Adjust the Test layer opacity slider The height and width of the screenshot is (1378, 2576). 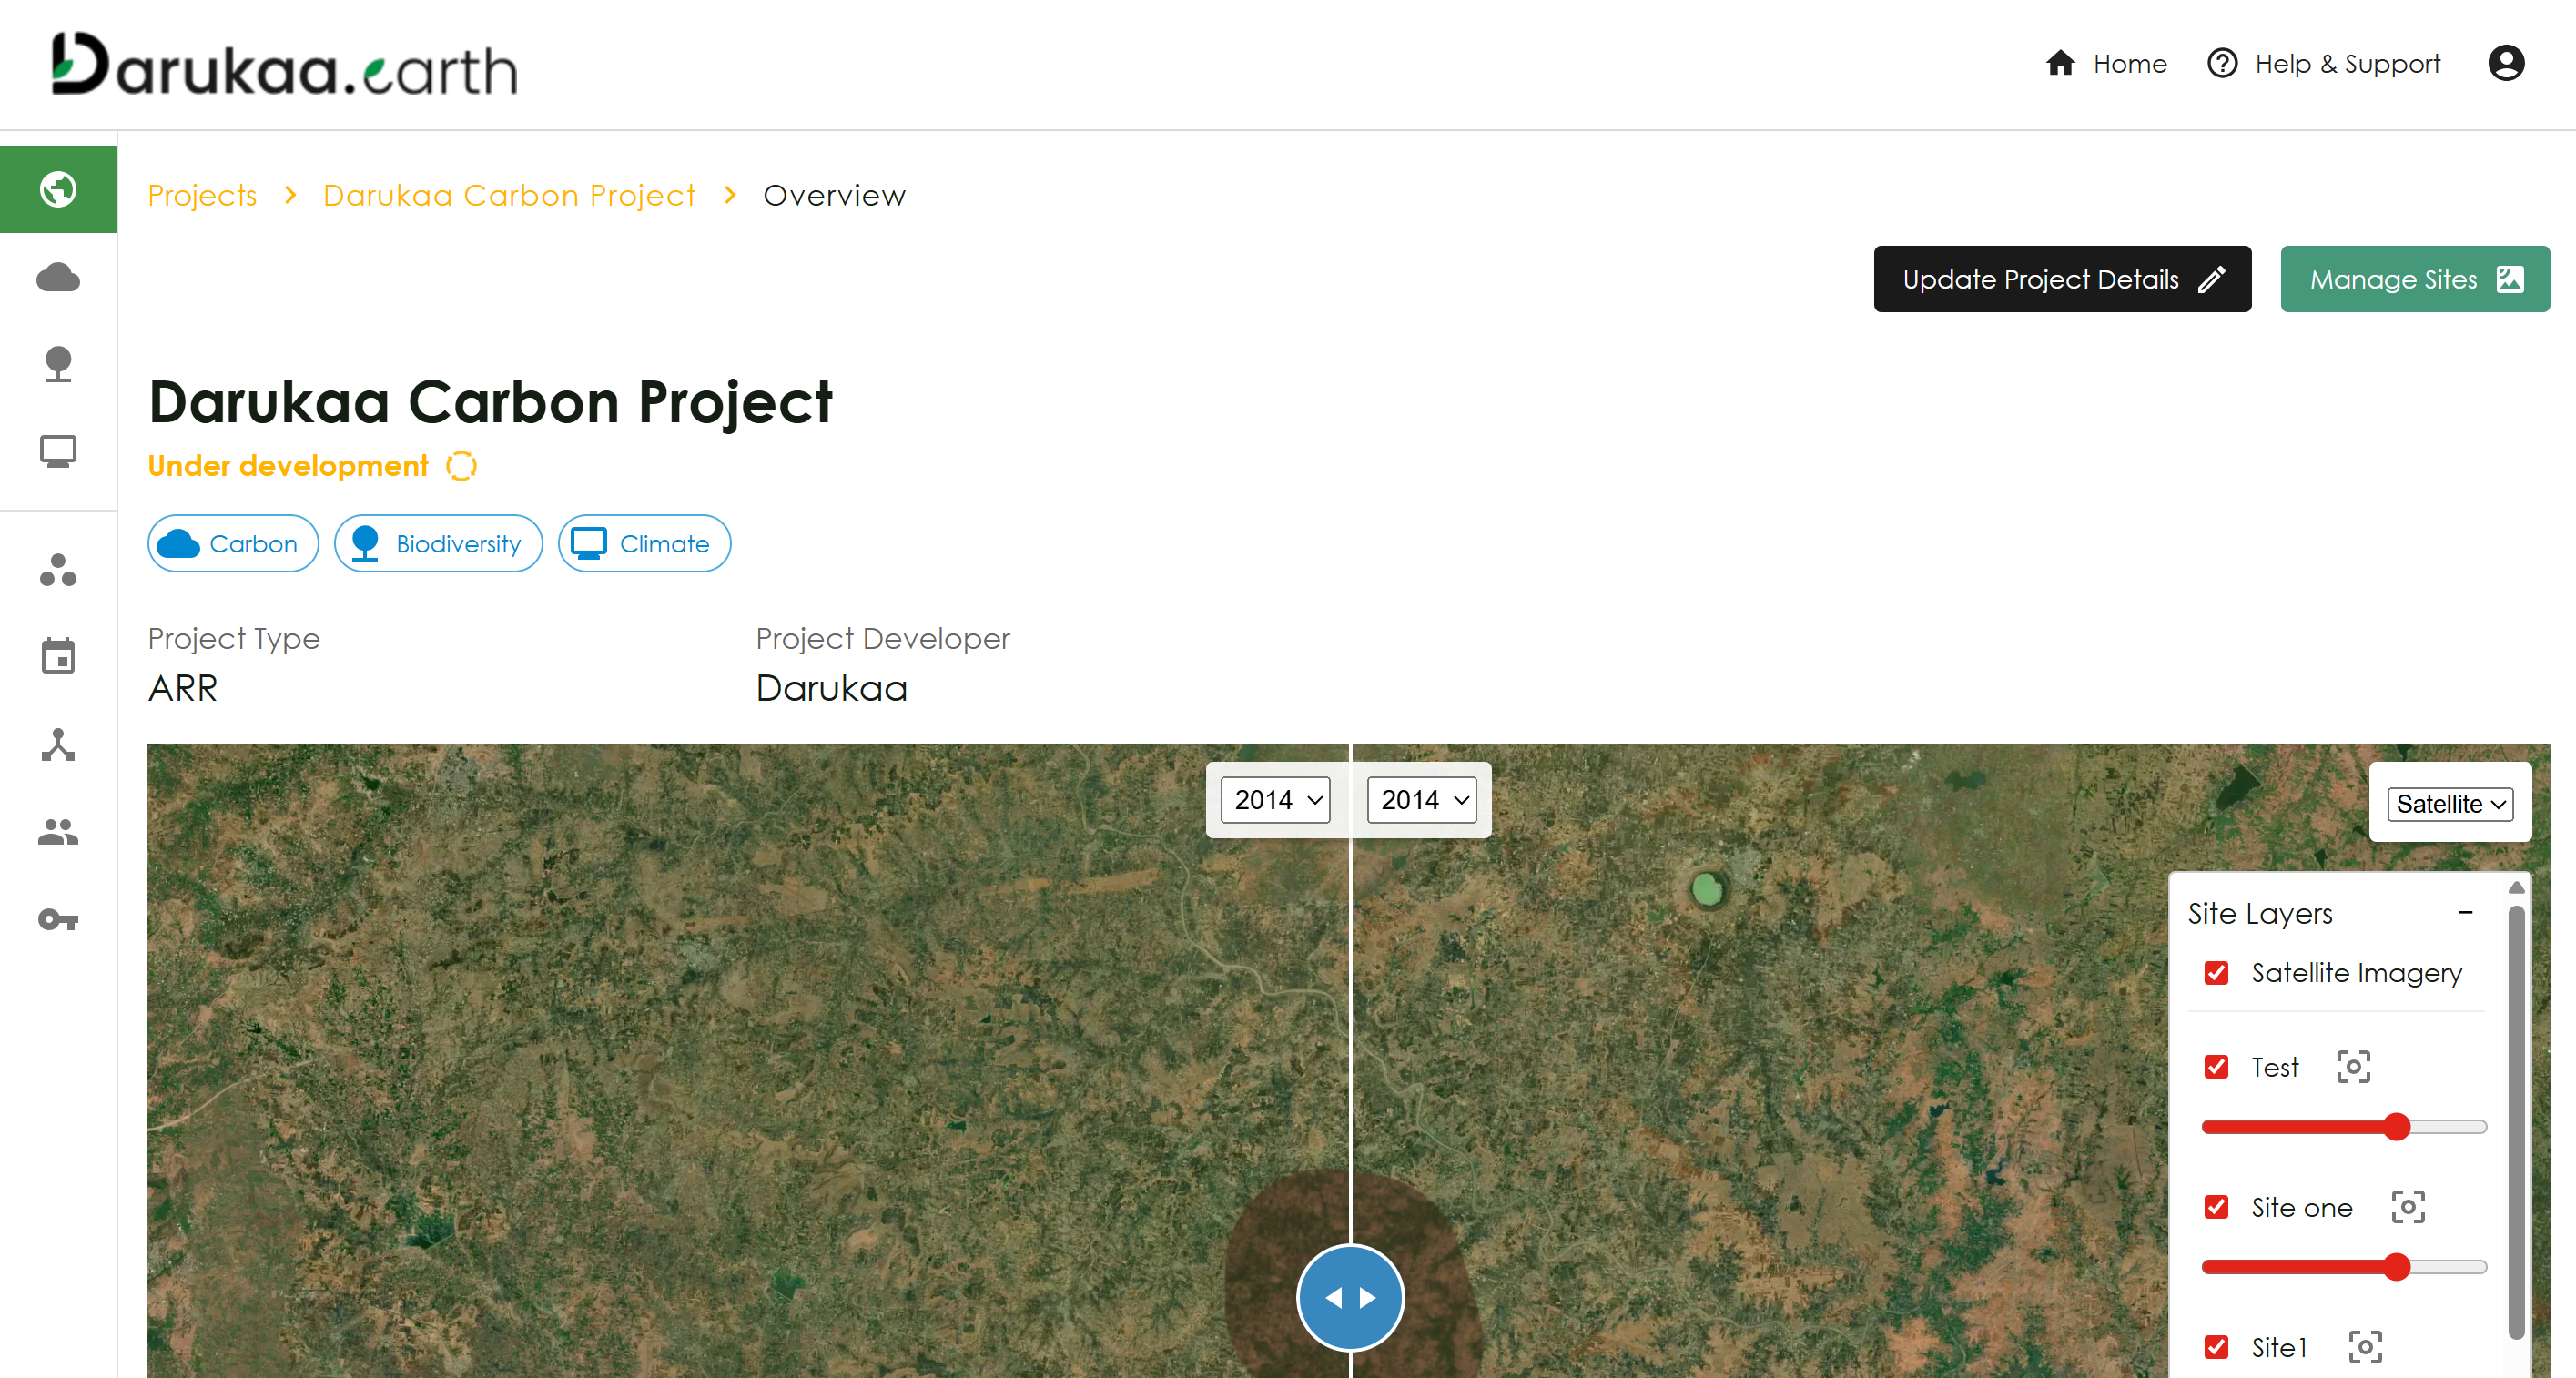pyautogui.click(x=2344, y=1127)
